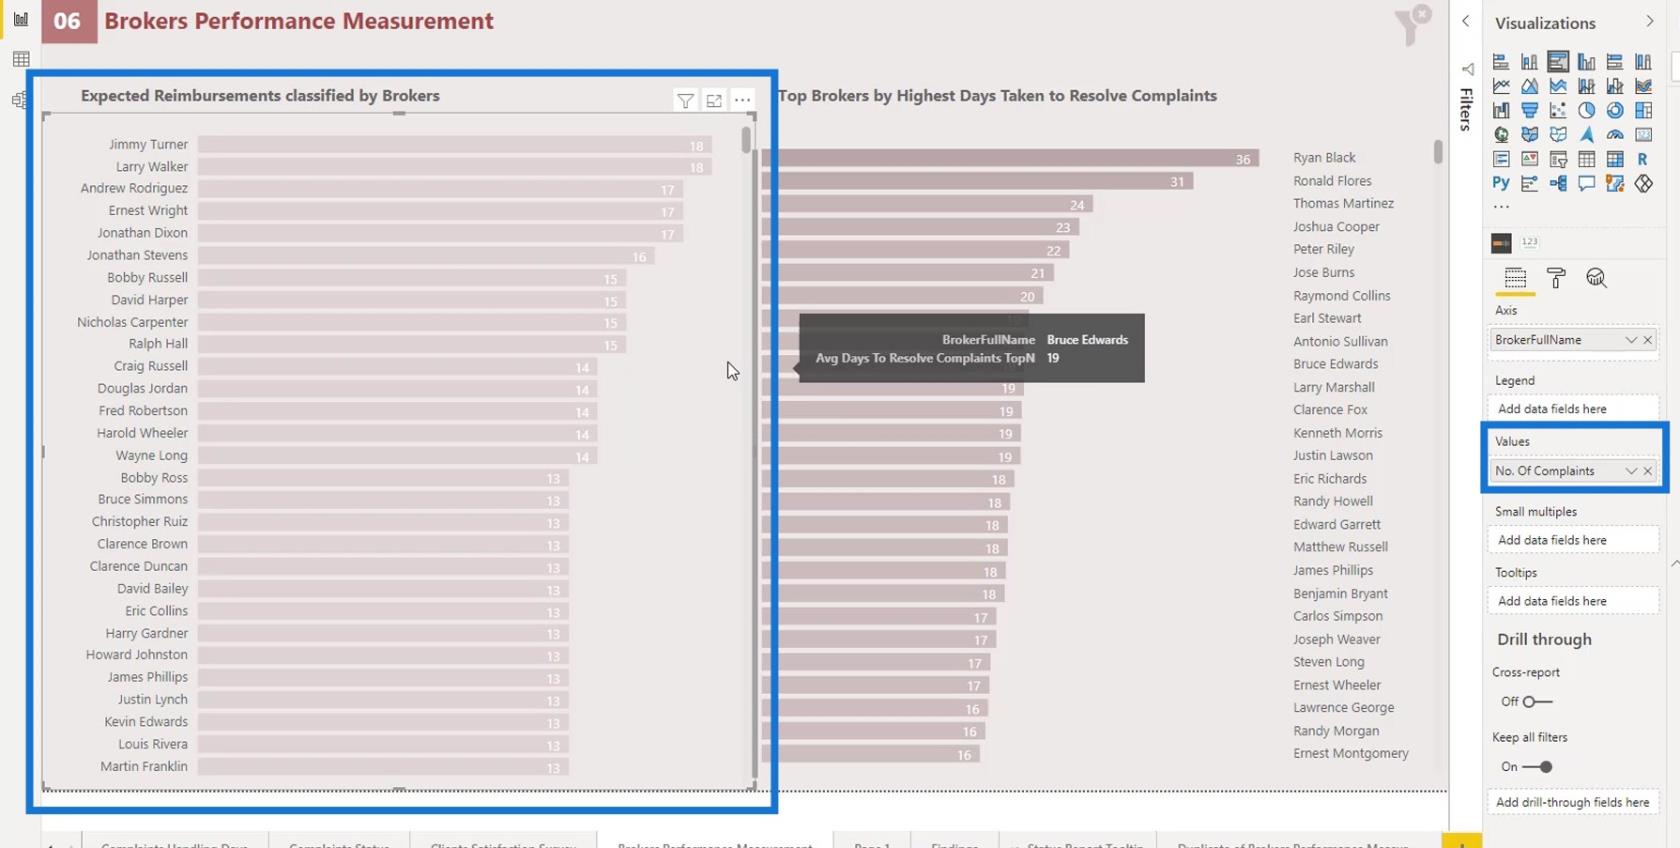Screen dimensions: 1680x848
Task: Disable the Keep all filters toggle
Action: [x=1537, y=767]
